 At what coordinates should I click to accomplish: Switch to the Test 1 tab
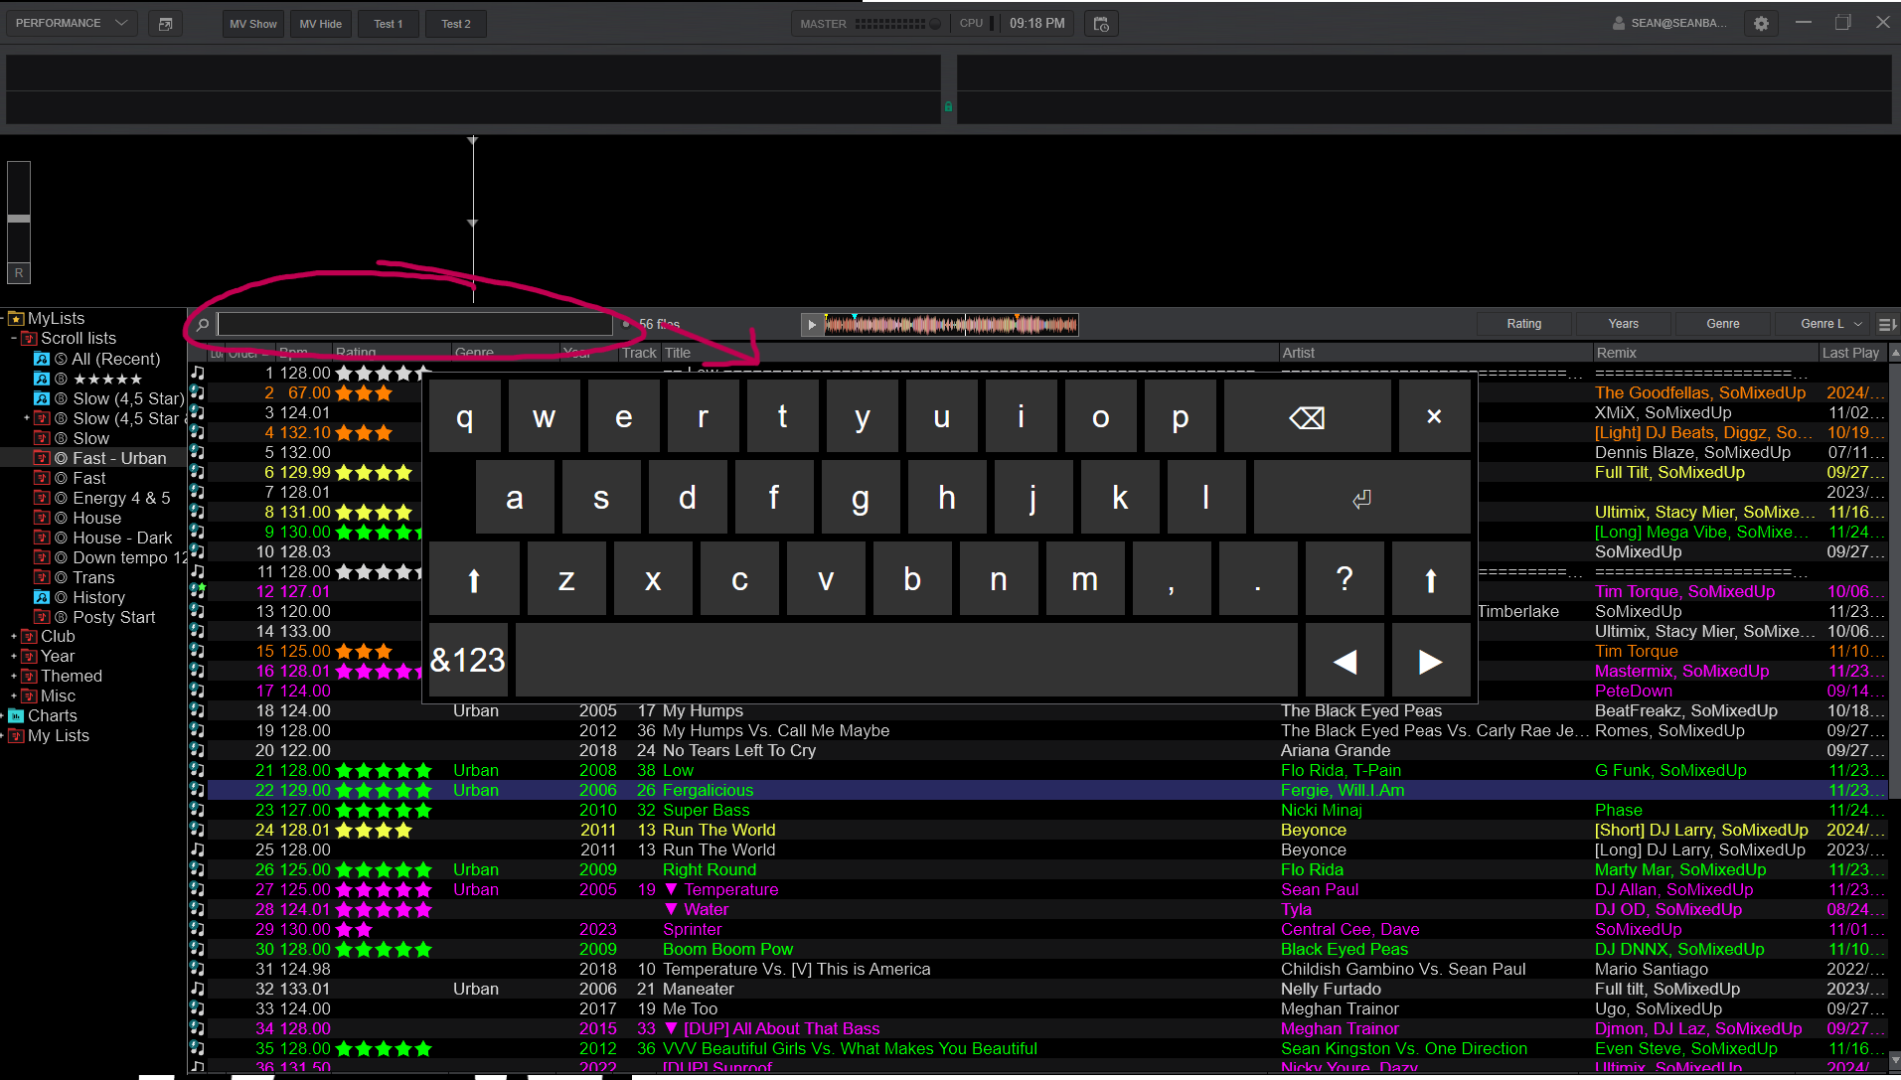388,22
